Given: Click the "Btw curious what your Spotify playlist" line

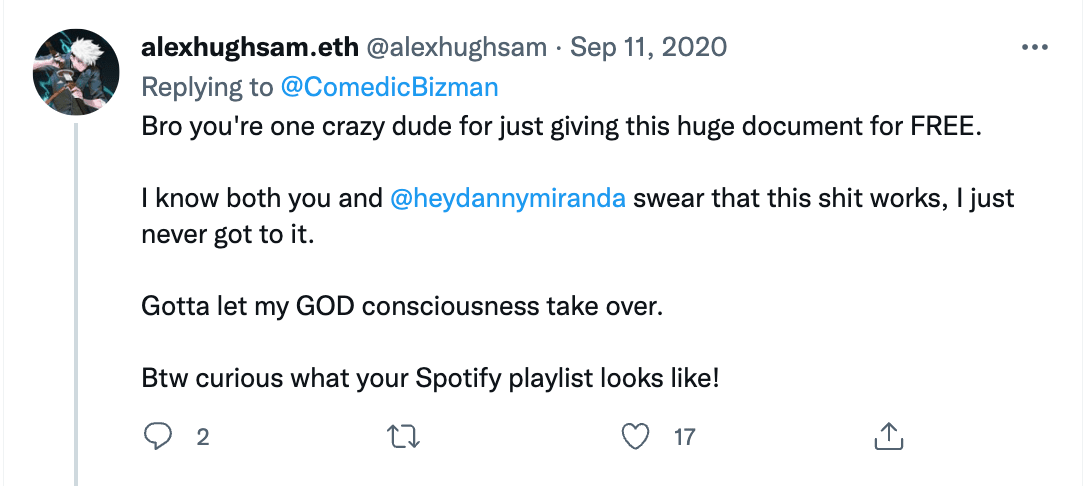Looking at the screenshot, I should point(430,379).
